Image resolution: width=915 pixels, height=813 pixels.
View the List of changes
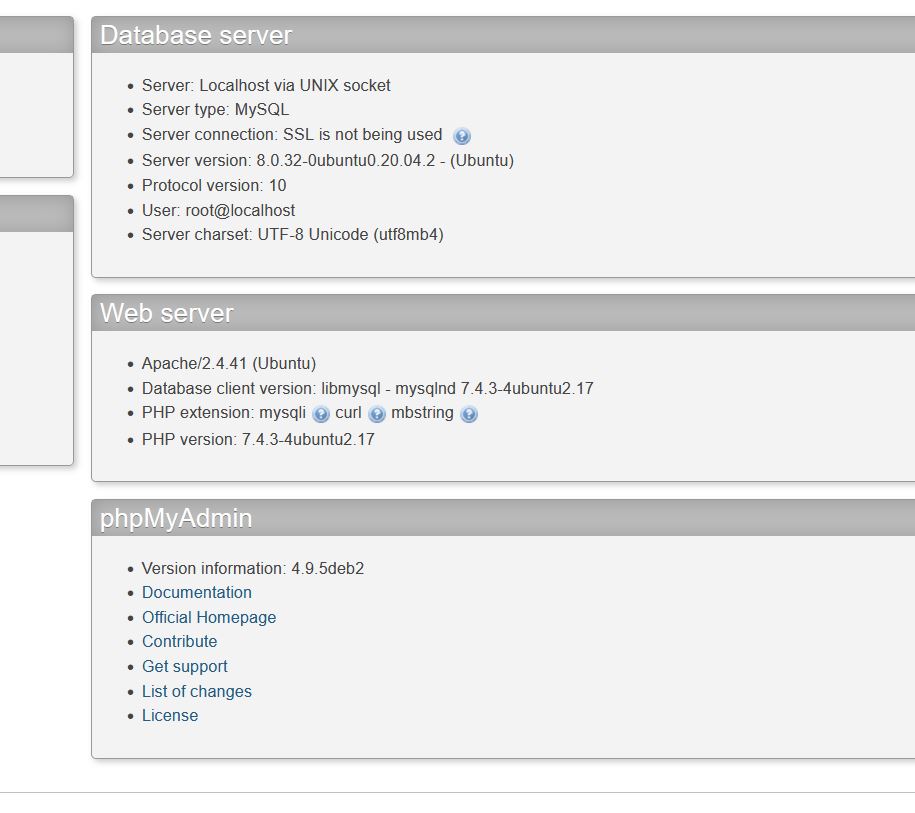(x=197, y=691)
